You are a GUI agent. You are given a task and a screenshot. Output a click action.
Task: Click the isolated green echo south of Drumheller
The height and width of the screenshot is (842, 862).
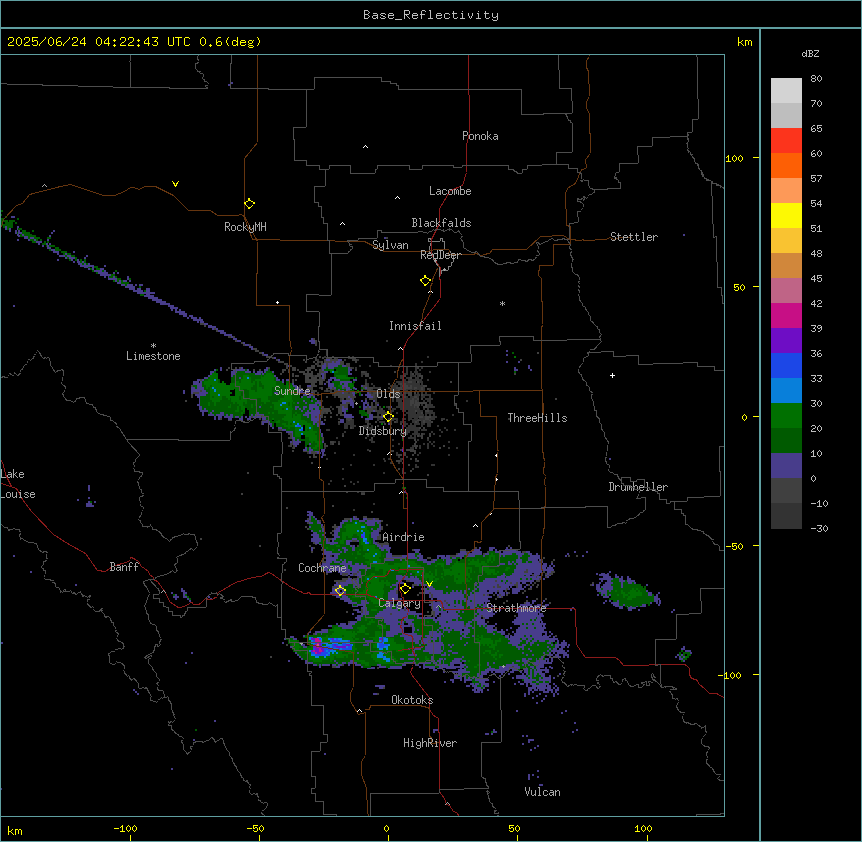[627, 592]
